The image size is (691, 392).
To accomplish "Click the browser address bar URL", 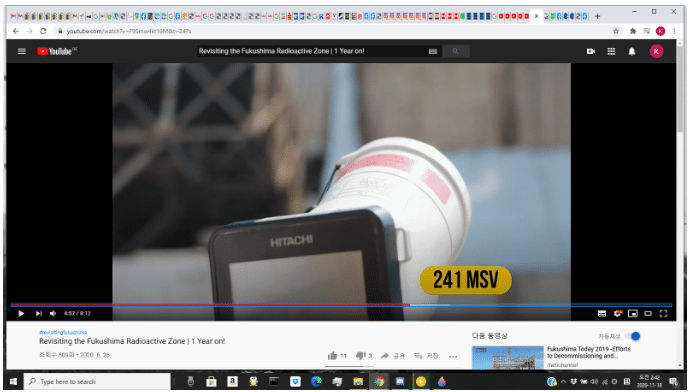I will [x=129, y=31].
